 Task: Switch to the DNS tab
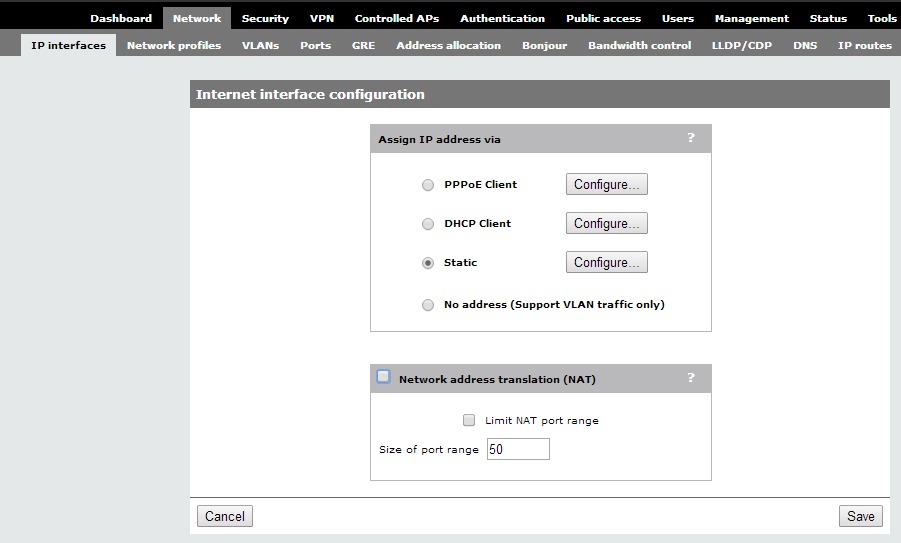tap(805, 45)
